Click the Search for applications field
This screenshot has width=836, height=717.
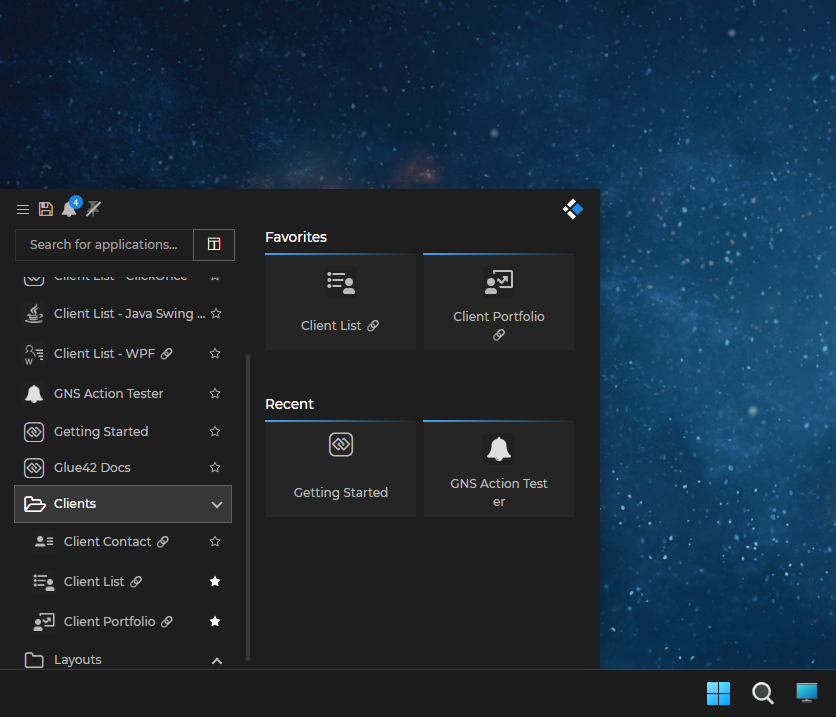click(104, 244)
